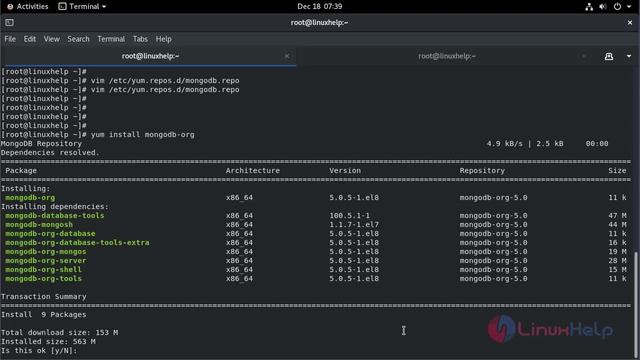Image resolution: width=640 pixels, height=360 pixels.
Task: Open the tab list dropdown arrow
Action: pos(629,56)
